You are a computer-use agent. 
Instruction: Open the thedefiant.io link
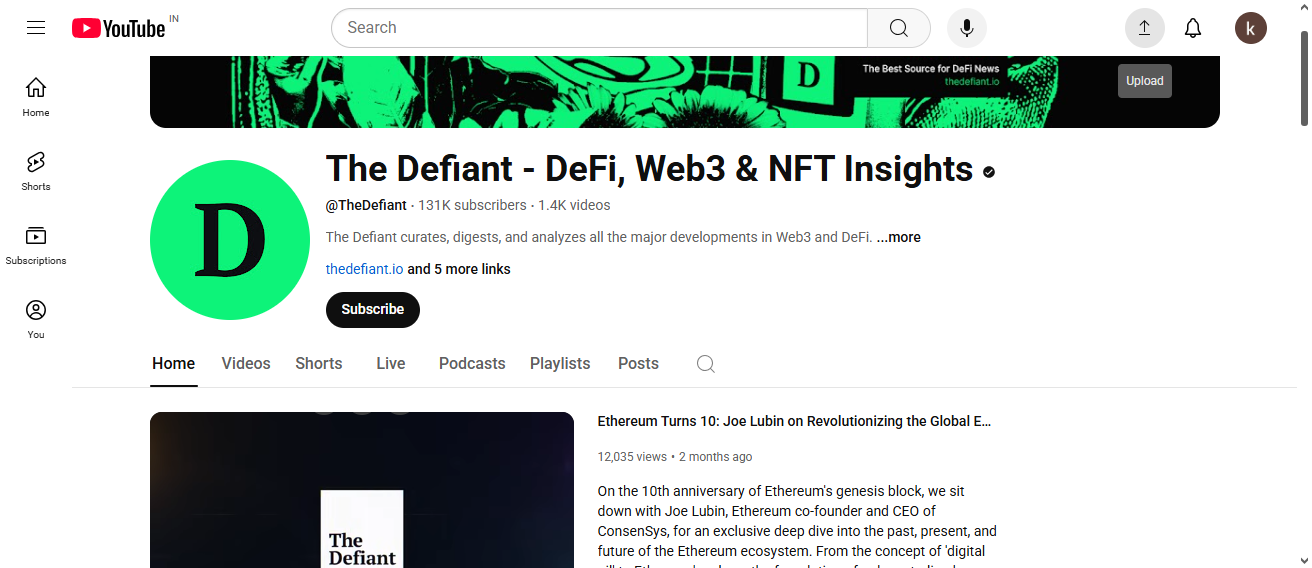coord(365,269)
